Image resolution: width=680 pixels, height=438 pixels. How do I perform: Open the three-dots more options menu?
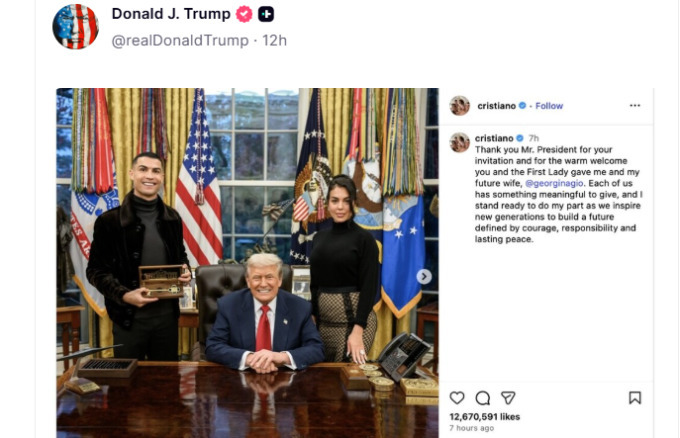pyautogui.click(x=635, y=105)
